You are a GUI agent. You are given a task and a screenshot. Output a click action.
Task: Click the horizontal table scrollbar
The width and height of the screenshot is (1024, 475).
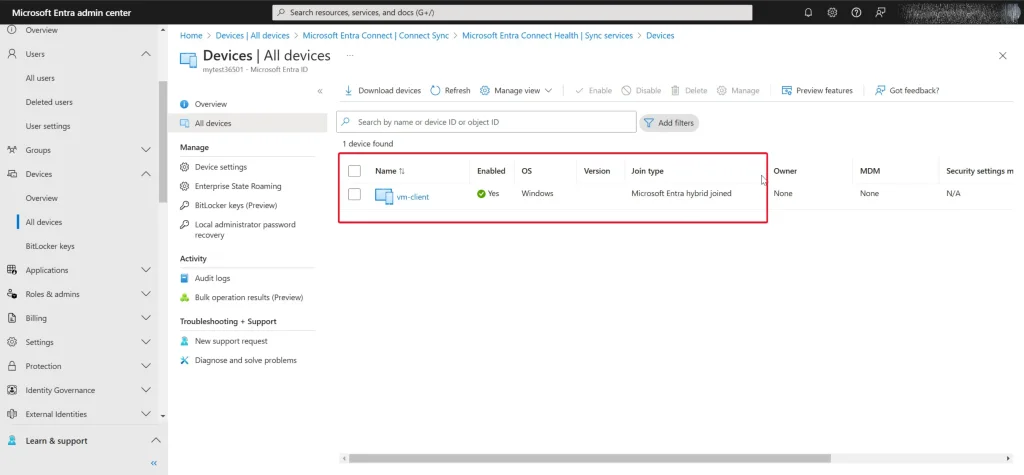tap(590, 459)
